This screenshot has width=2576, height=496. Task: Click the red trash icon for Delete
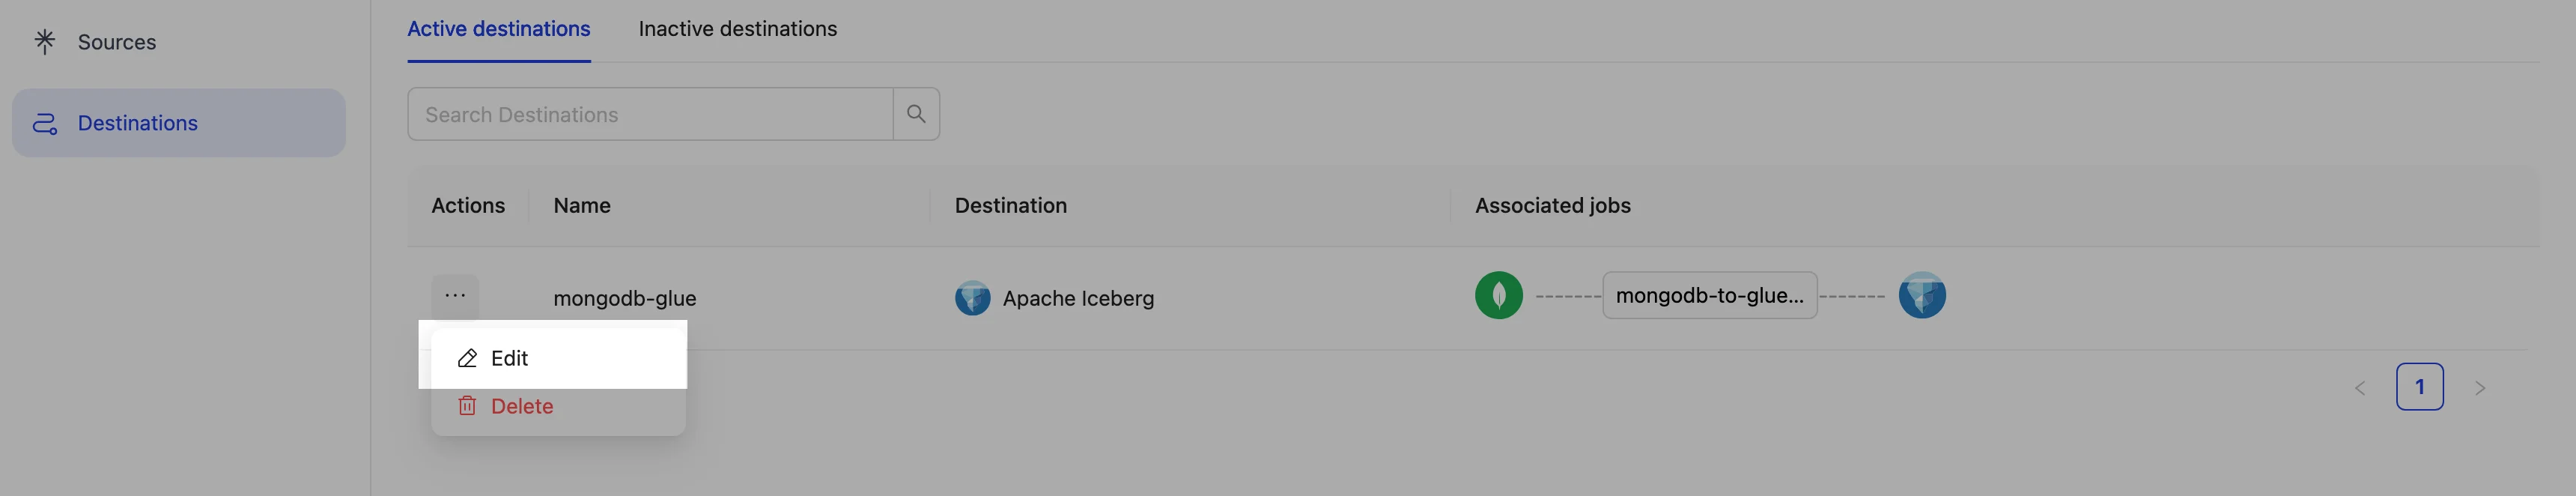(x=467, y=406)
